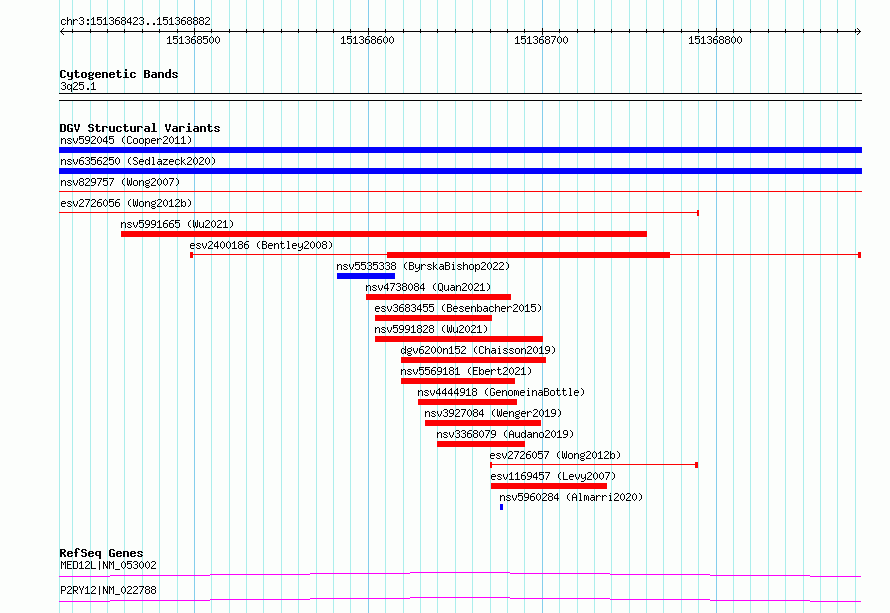Click the right arrow on the ruler
Viewport: 890px width, 613px height.
859,32
